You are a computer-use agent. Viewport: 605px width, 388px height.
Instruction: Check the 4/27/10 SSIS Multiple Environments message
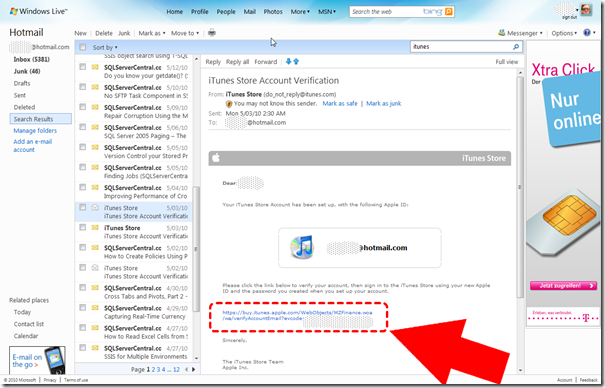click(x=83, y=348)
